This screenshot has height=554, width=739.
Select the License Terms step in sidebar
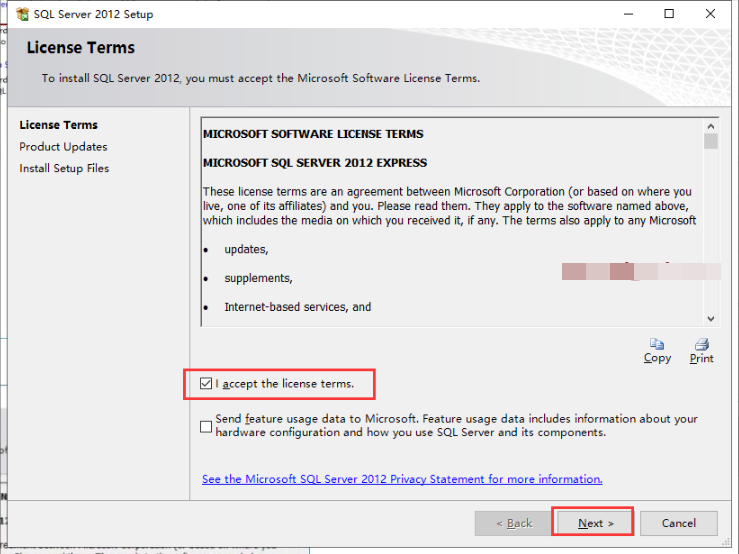[58, 125]
